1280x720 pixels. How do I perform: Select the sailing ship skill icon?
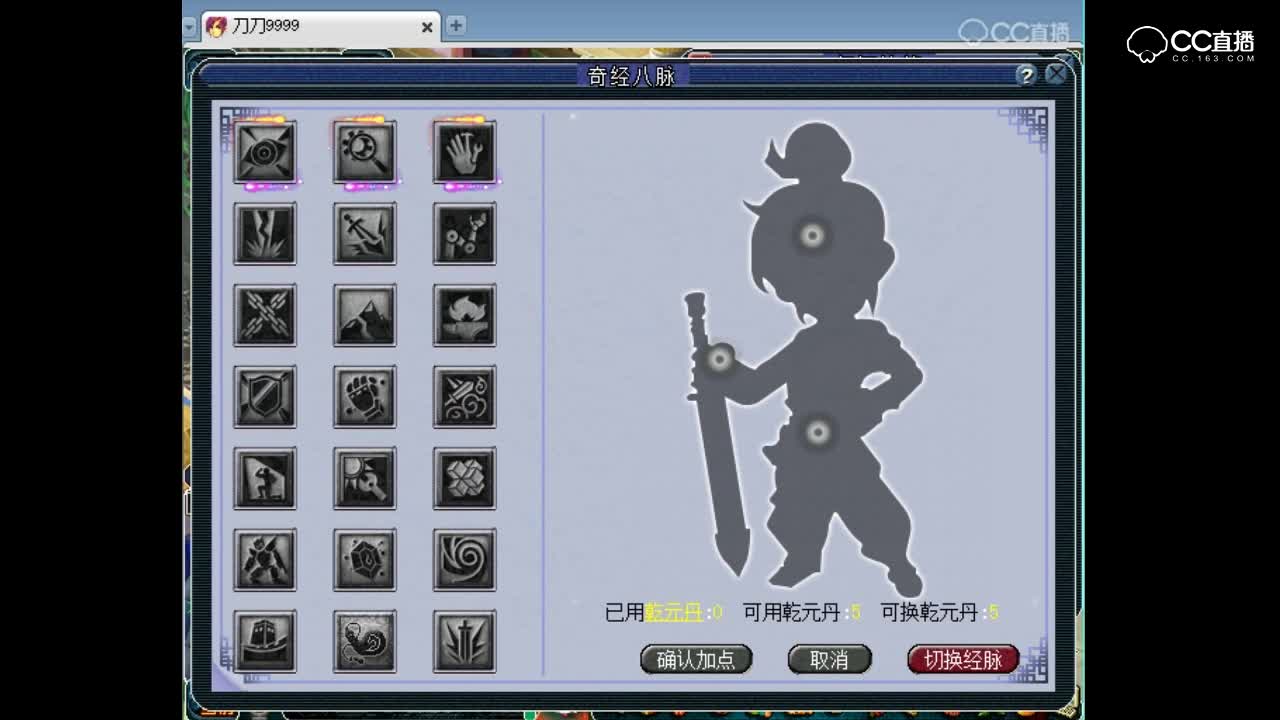pyautogui.click(x=265, y=641)
